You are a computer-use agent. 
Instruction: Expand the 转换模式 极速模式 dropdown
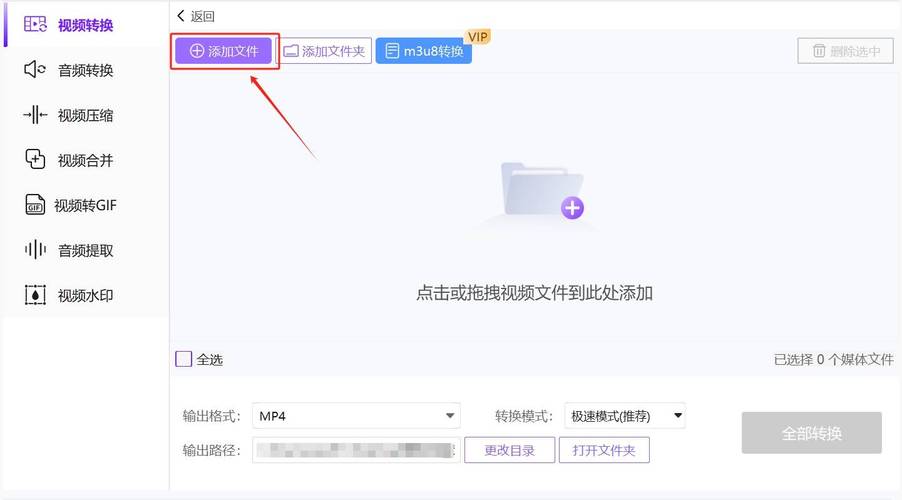(x=625, y=415)
